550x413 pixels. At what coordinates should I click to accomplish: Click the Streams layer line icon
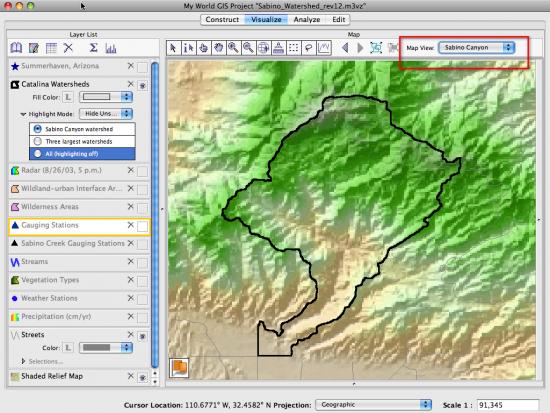pos(15,262)
